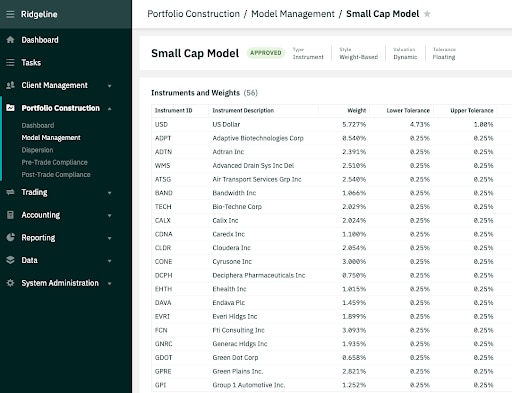Select Dispersion in the sidebar submenu
The width and height of the screenshot is (512, 393).
[x=37, y=150]
